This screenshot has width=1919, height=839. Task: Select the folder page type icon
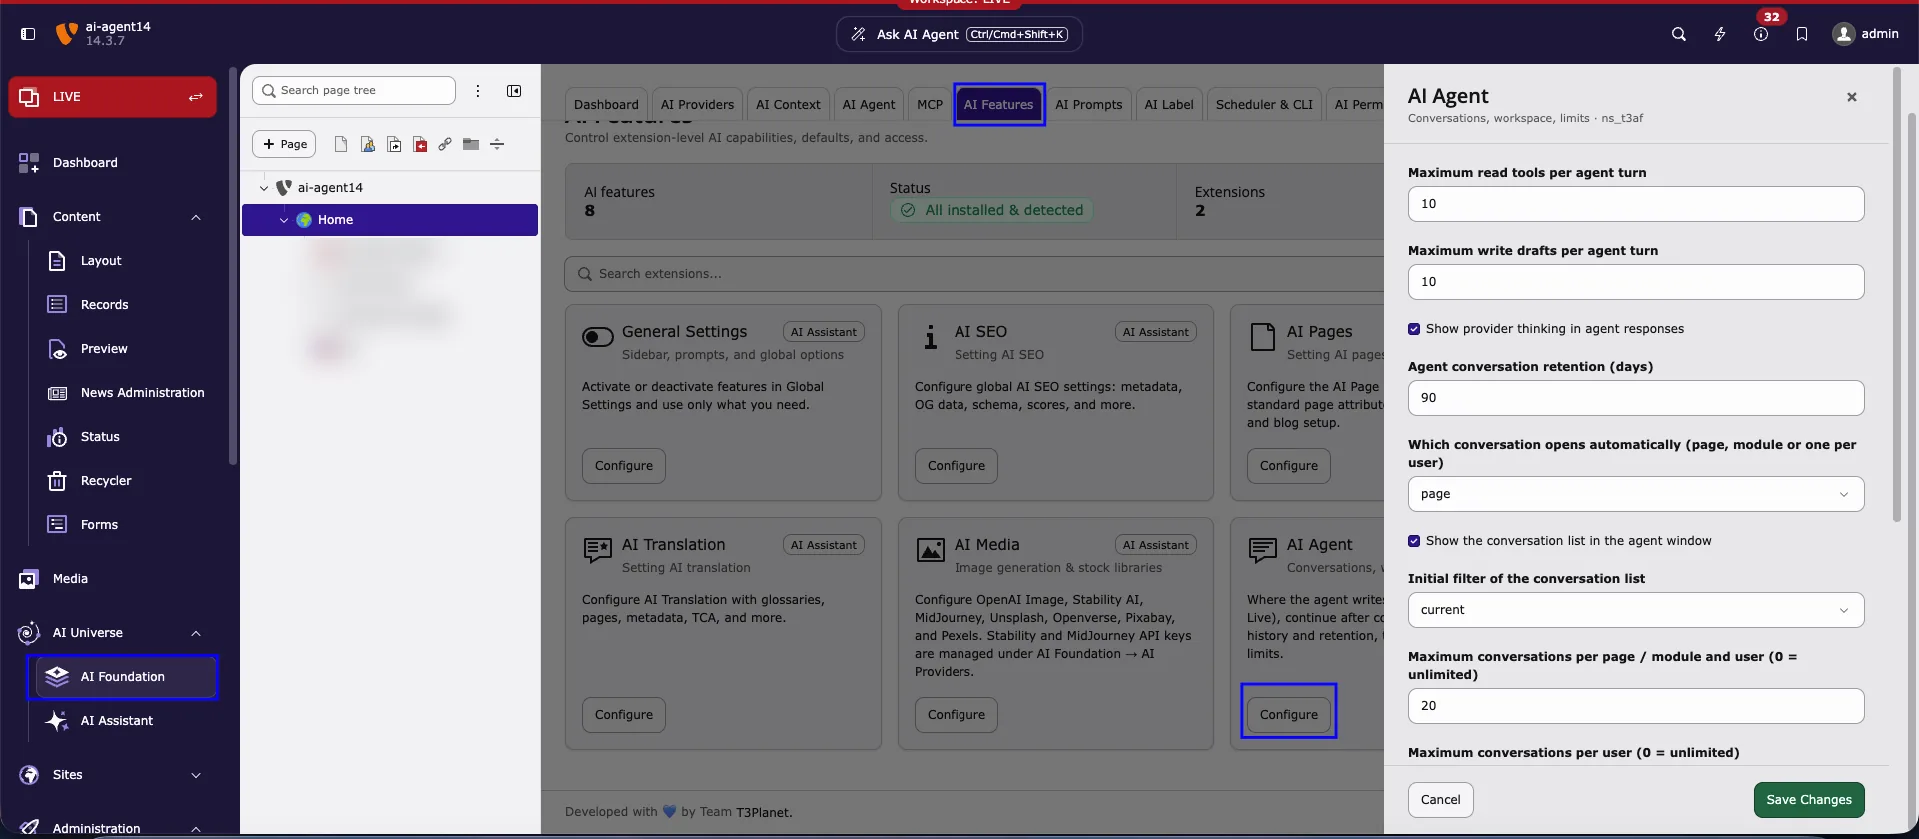(471, 145)
